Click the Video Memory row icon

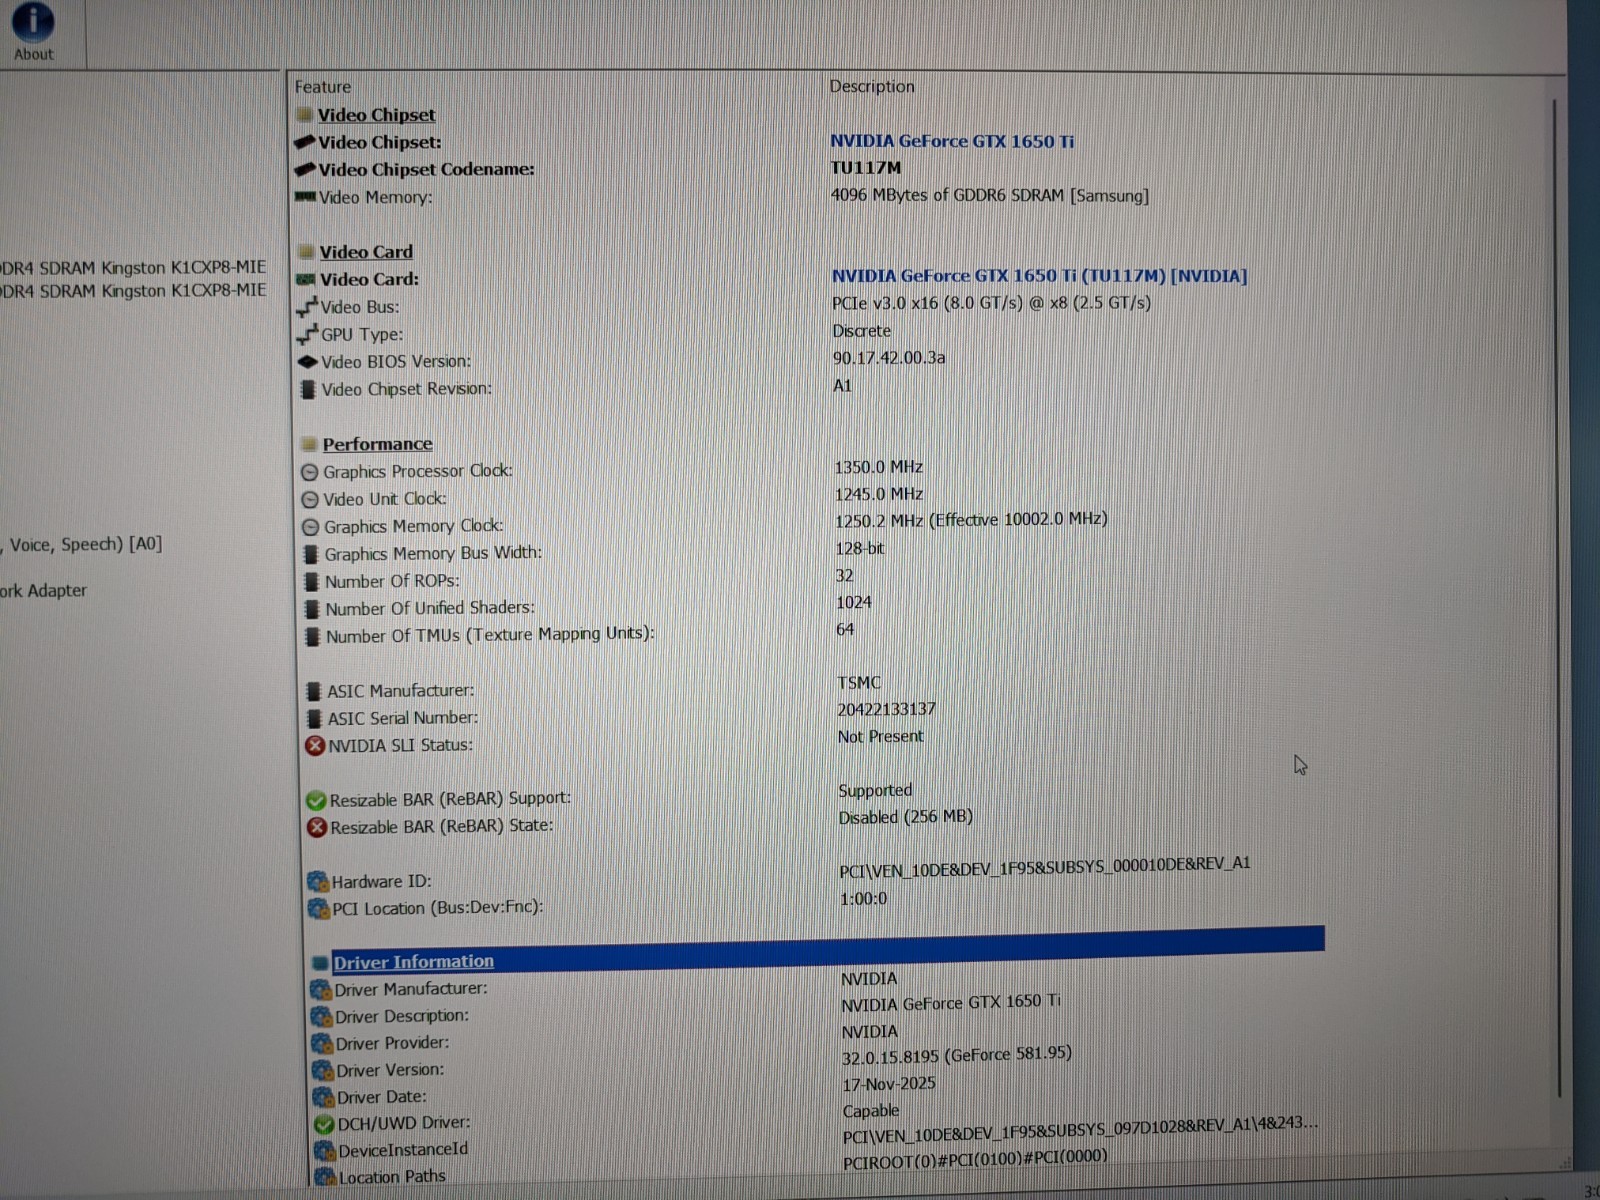[x=305, y=197]
